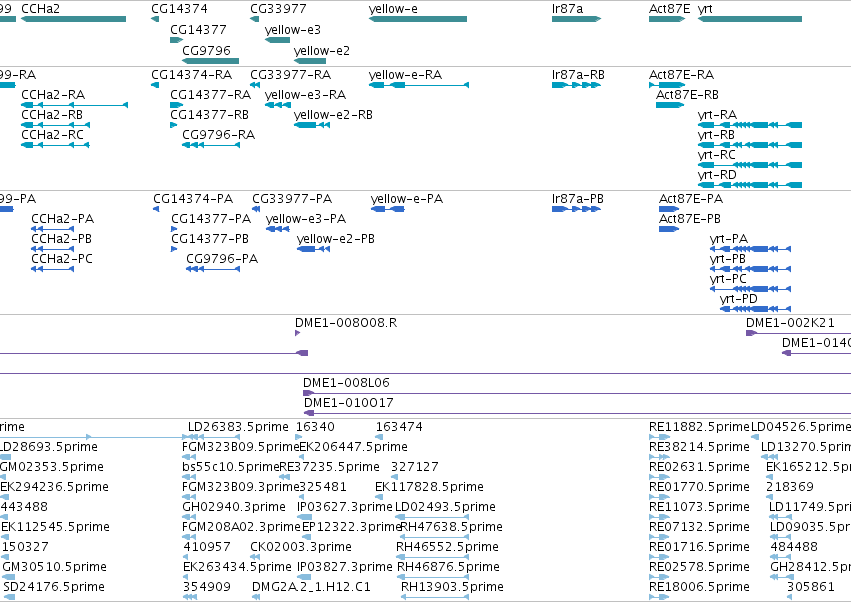Click the CG14374-RA transcript label
The width and height of the screenshot is (851, 602).
click(192, 74)
